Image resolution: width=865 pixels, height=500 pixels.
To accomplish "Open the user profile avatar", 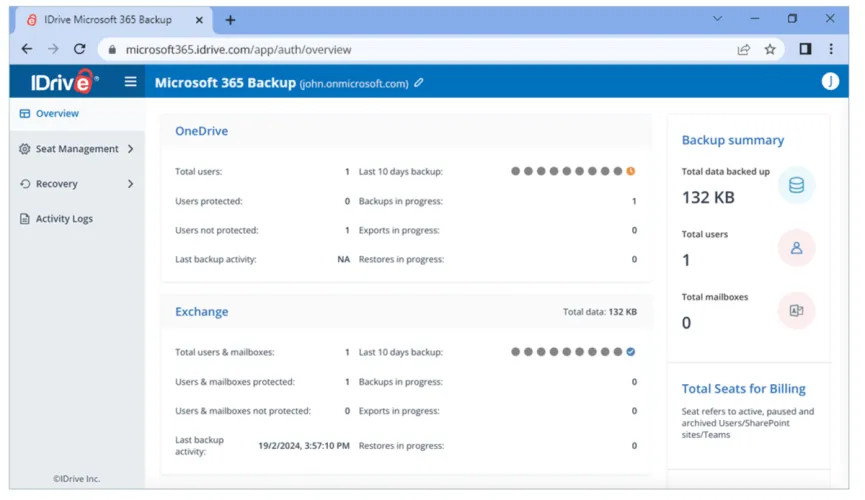I will pyautogui.click(x=829, y=82).
